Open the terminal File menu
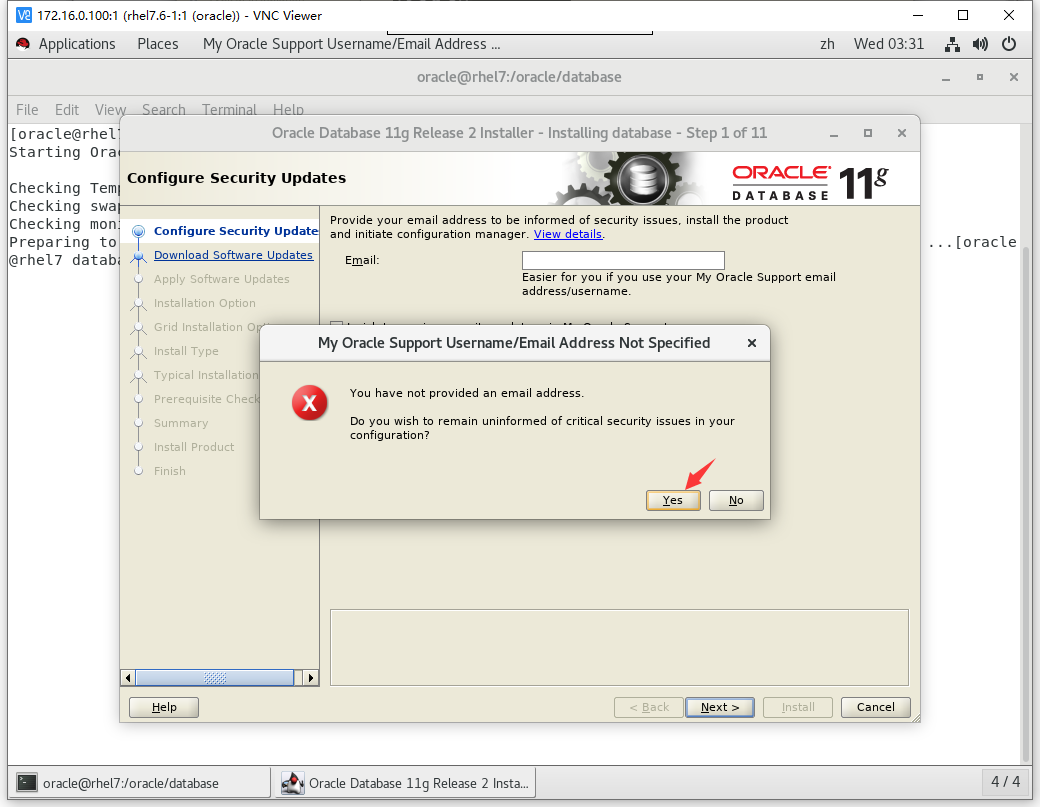The height and width of the screenshot is (807, 1040). click(27, 109)
